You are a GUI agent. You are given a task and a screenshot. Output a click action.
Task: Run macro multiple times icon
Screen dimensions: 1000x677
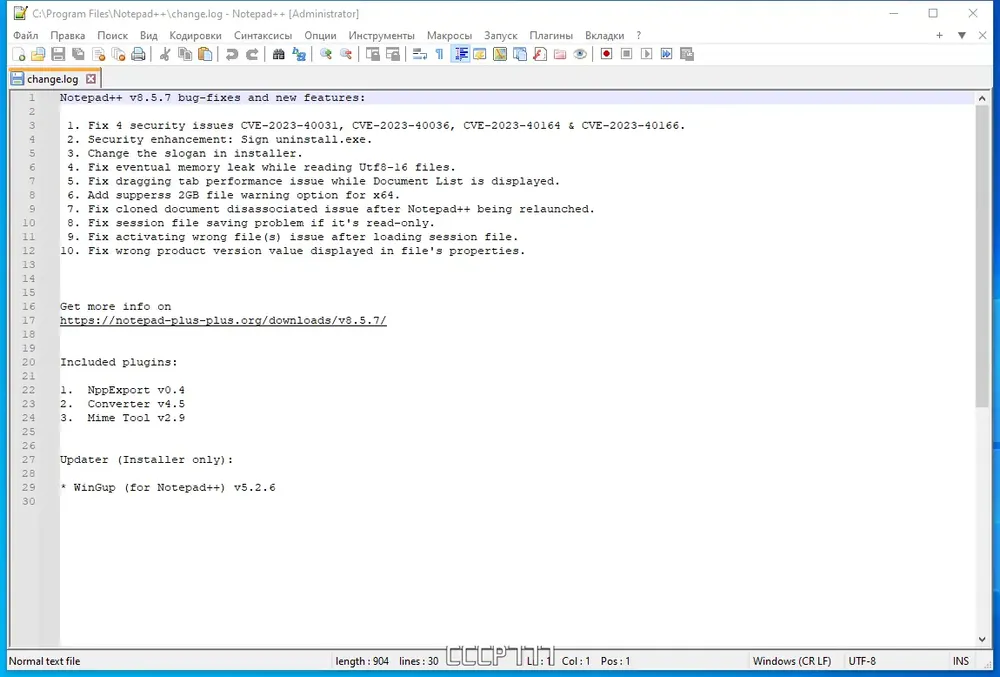[666, 54]
